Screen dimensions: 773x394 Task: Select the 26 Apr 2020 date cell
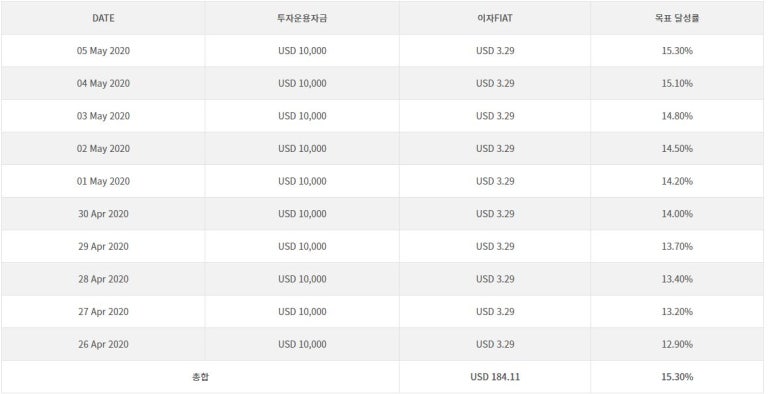click(103, 344)
